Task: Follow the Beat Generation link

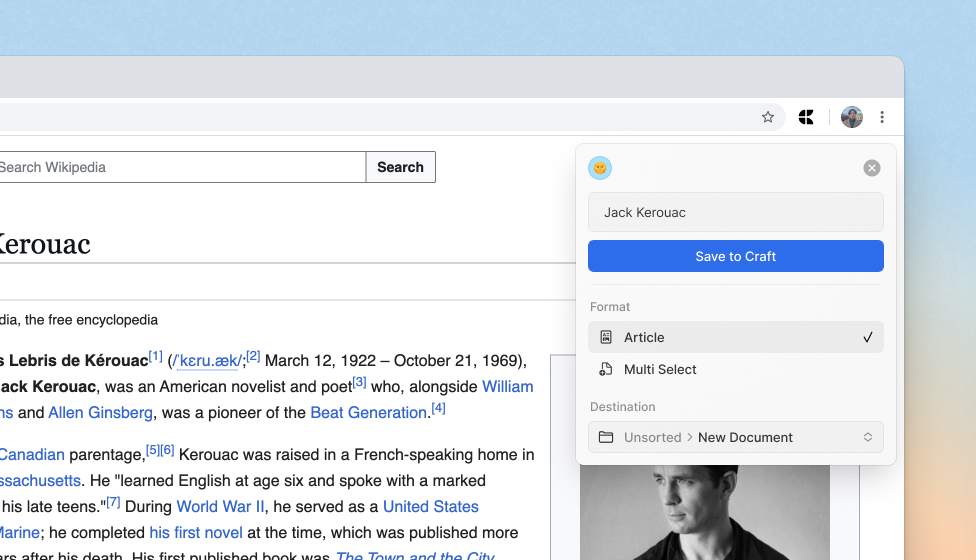Action: click(x=368, y=413)
